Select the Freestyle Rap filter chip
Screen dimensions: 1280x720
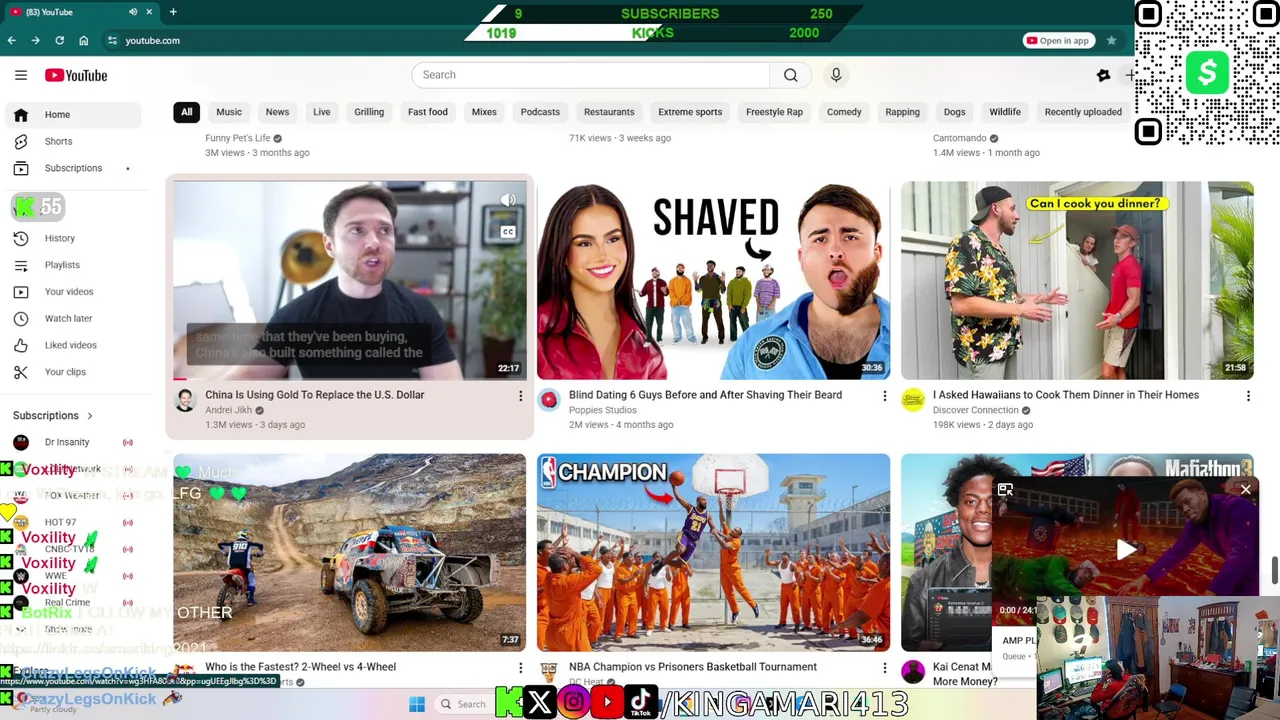[x=774, y=112]
